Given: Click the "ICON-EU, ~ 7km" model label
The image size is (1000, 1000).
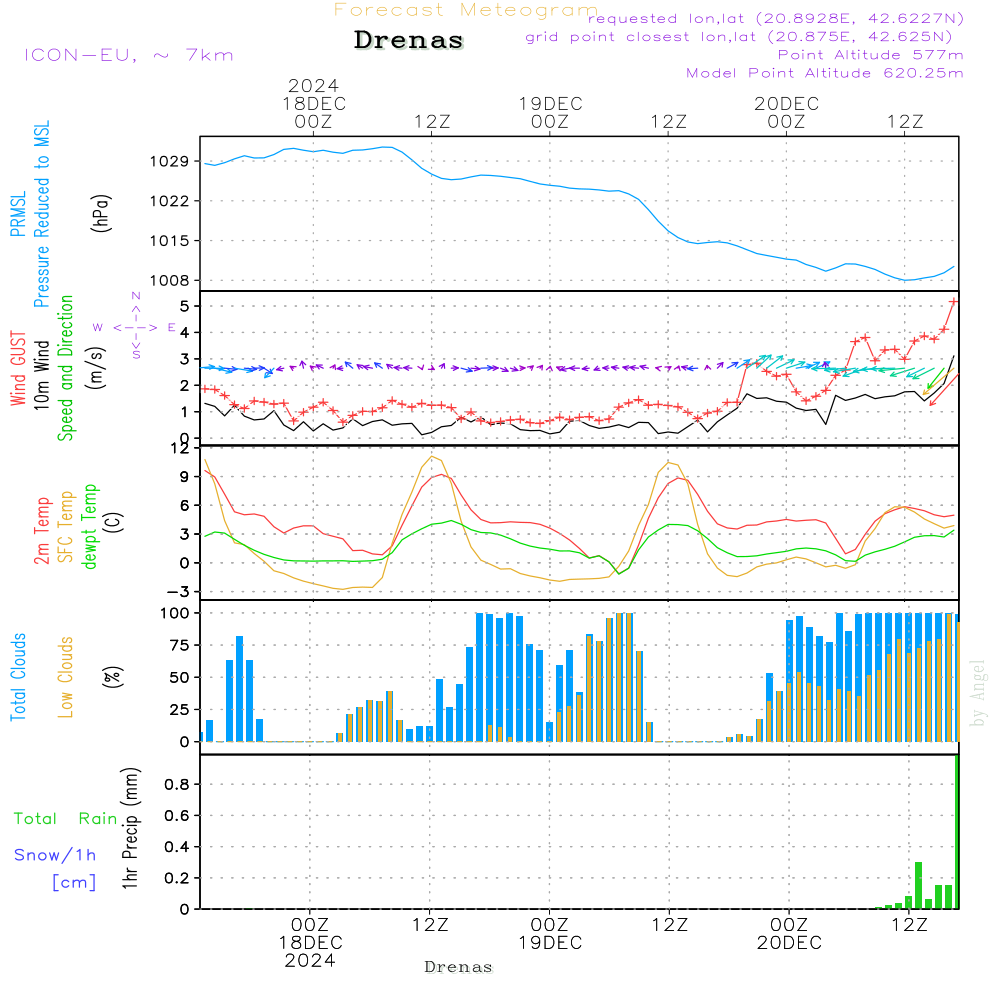Looking at the screenshot, I should tap(129, 55).
